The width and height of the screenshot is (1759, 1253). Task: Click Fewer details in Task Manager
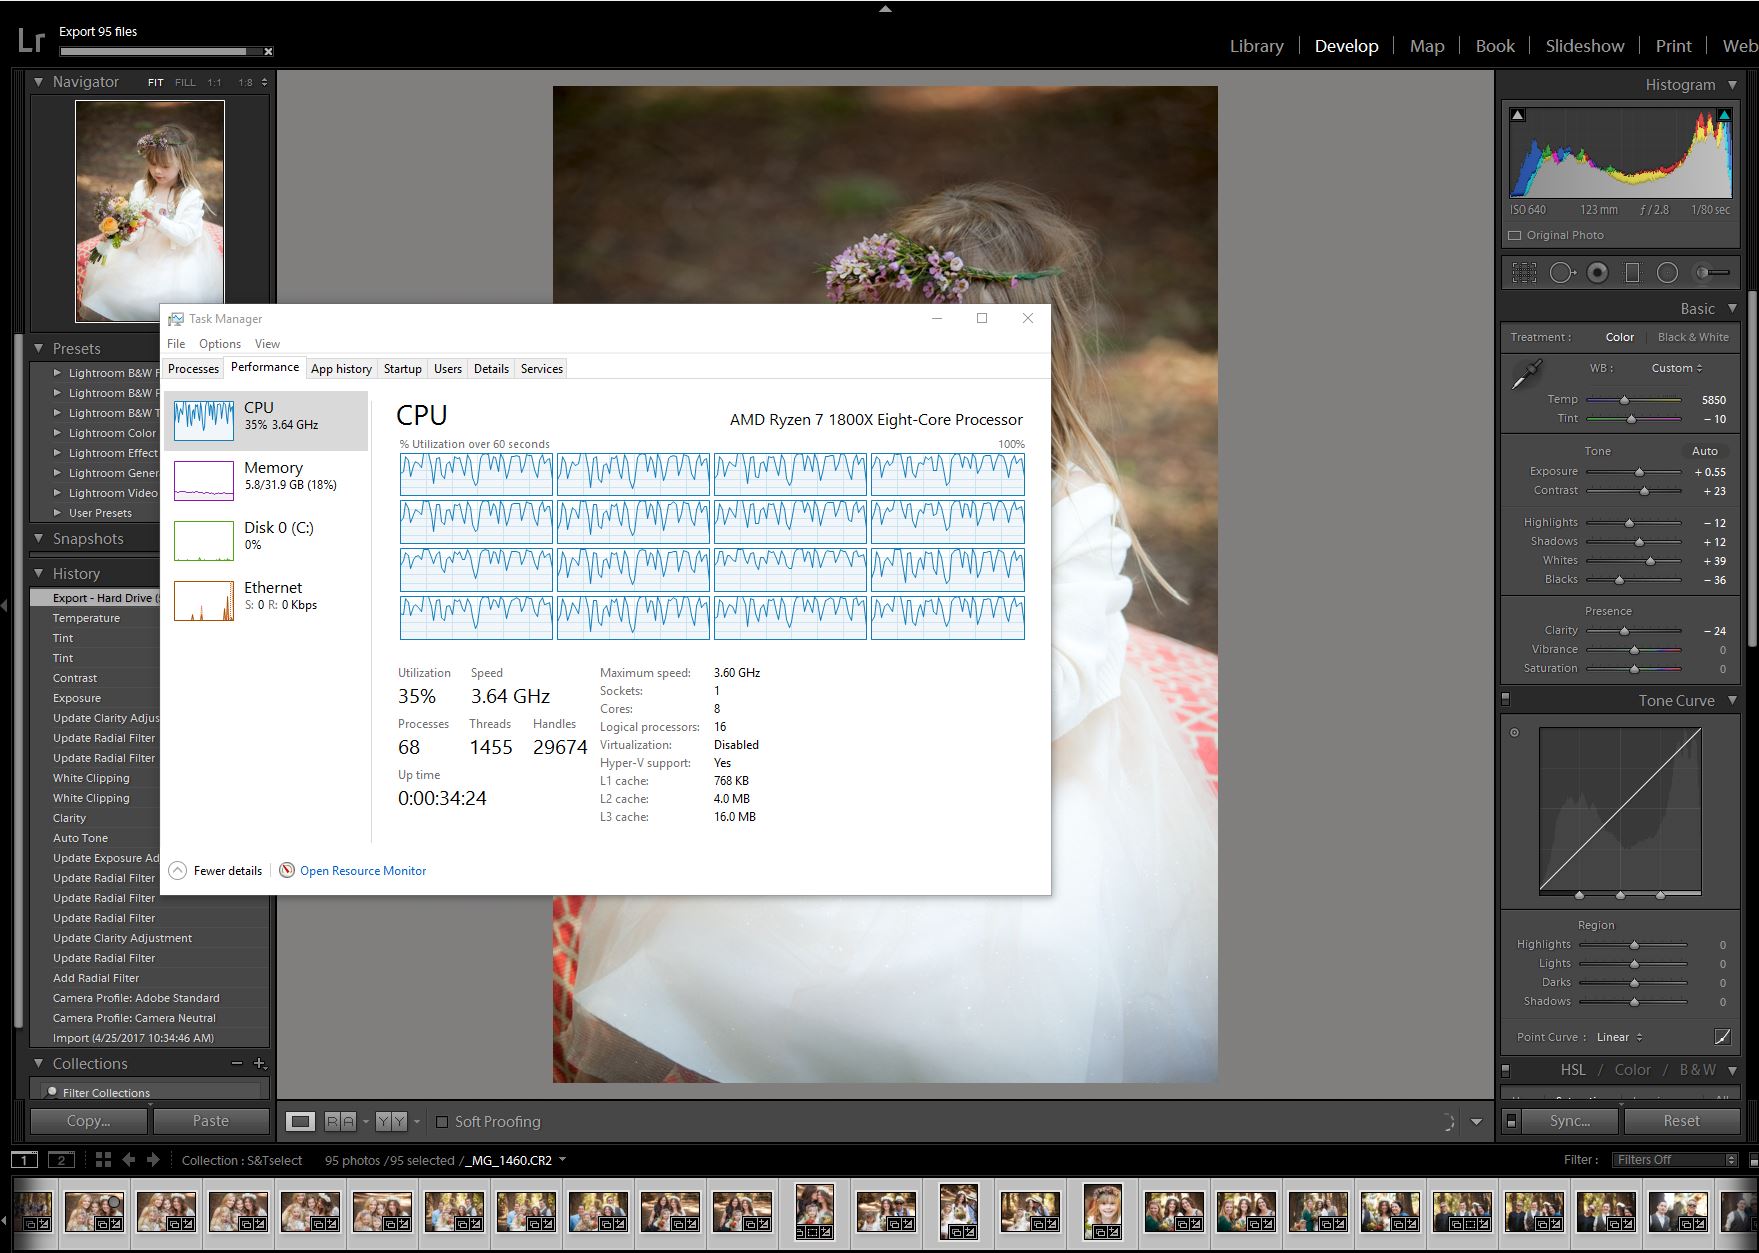pos(217,870)
